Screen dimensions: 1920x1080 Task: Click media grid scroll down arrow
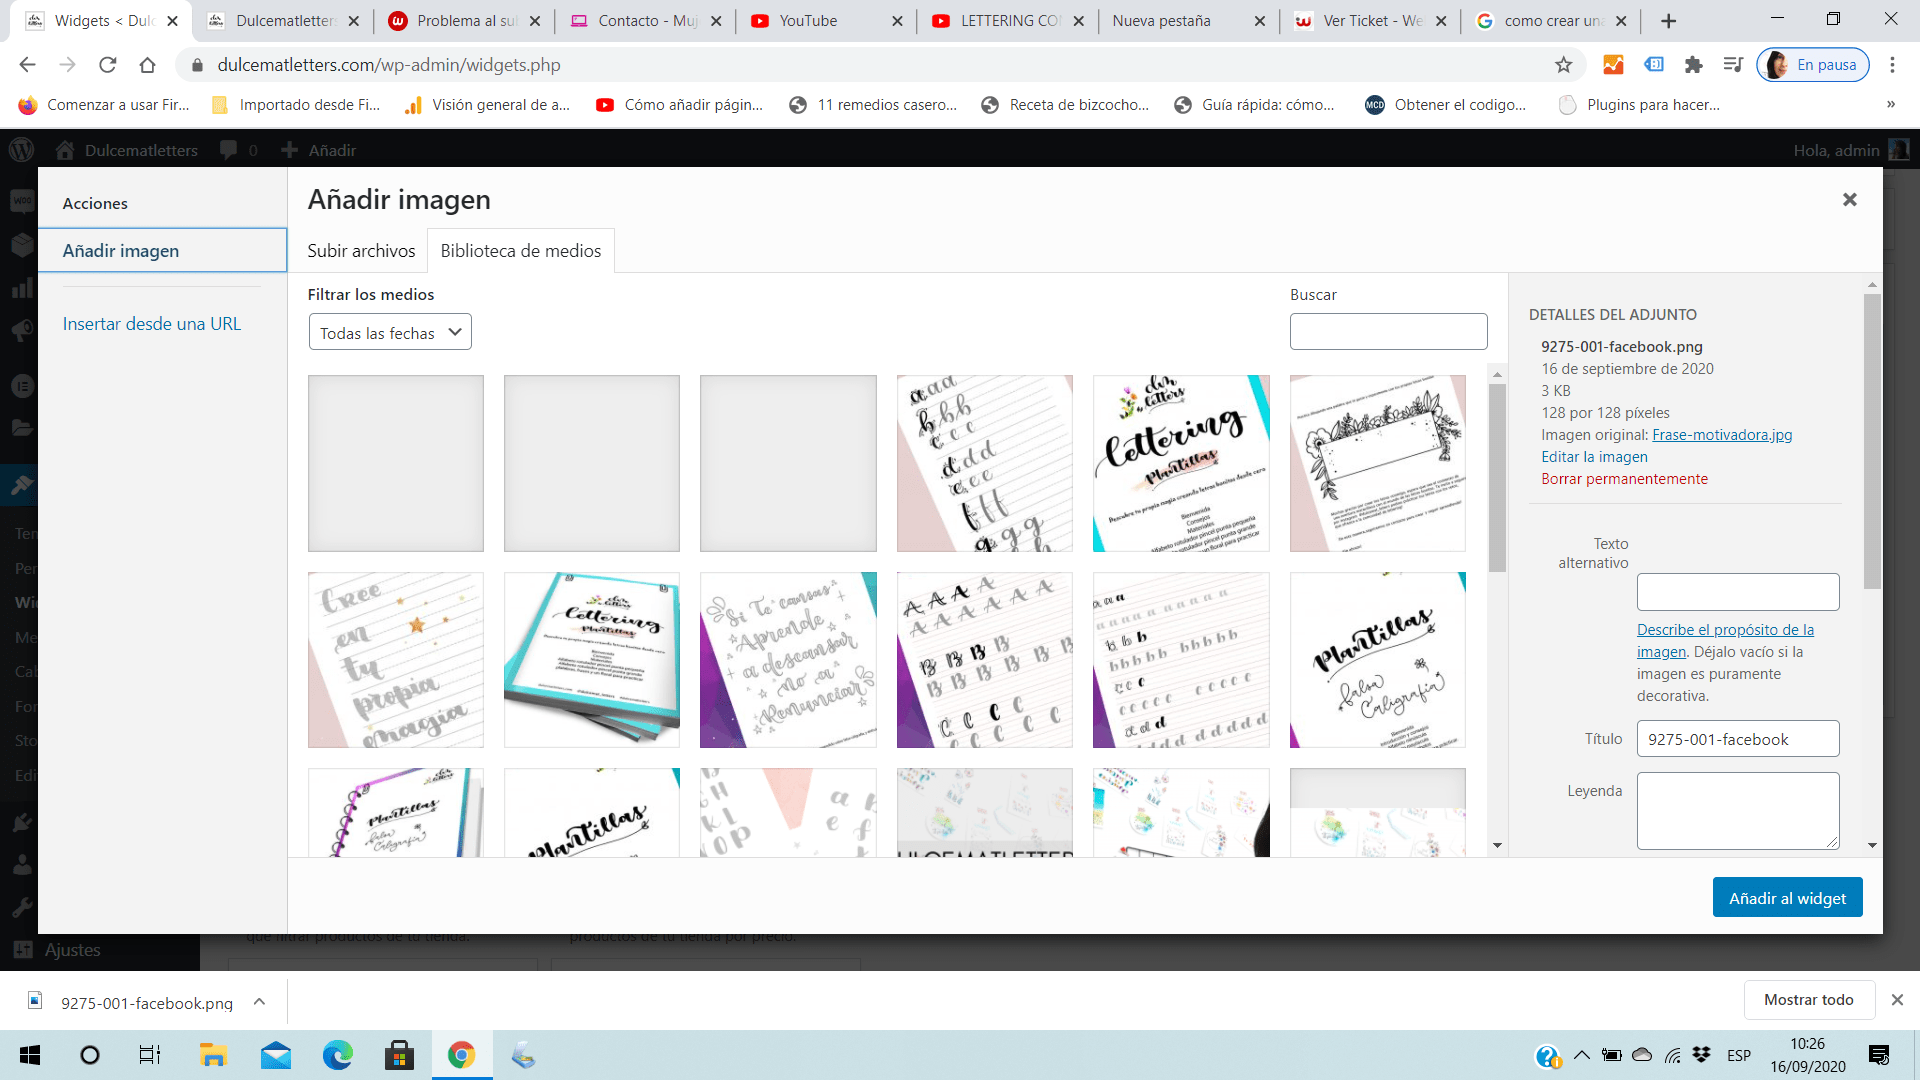point(1497,845)
